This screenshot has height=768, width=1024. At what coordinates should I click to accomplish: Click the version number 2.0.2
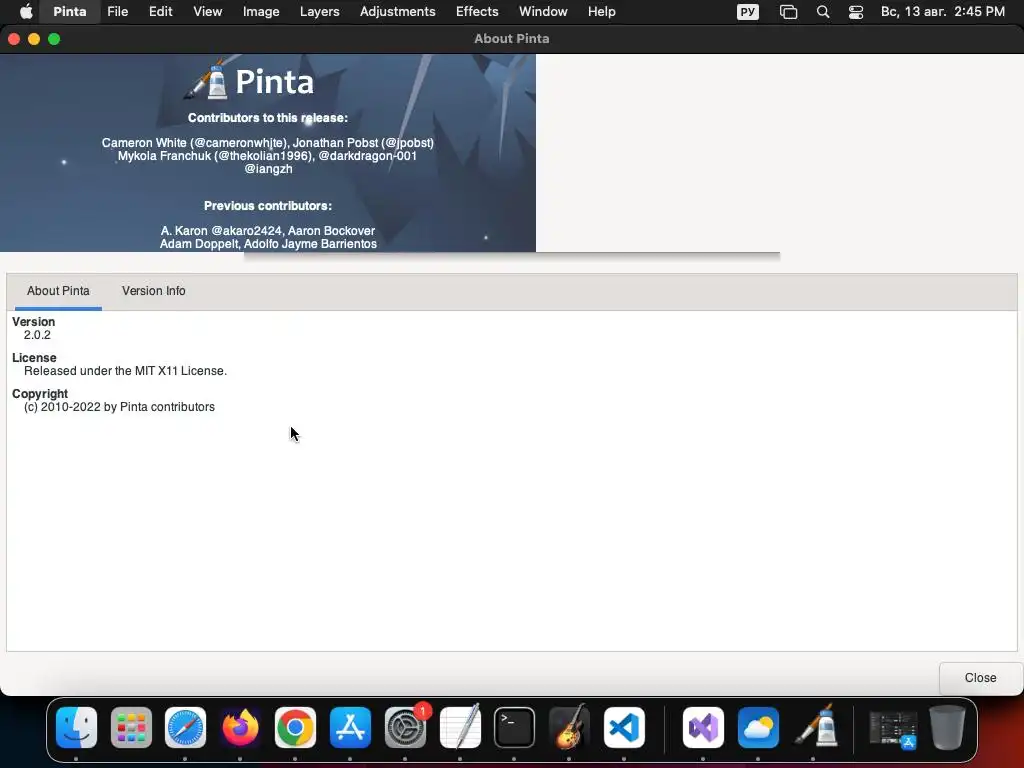[37, 335]
